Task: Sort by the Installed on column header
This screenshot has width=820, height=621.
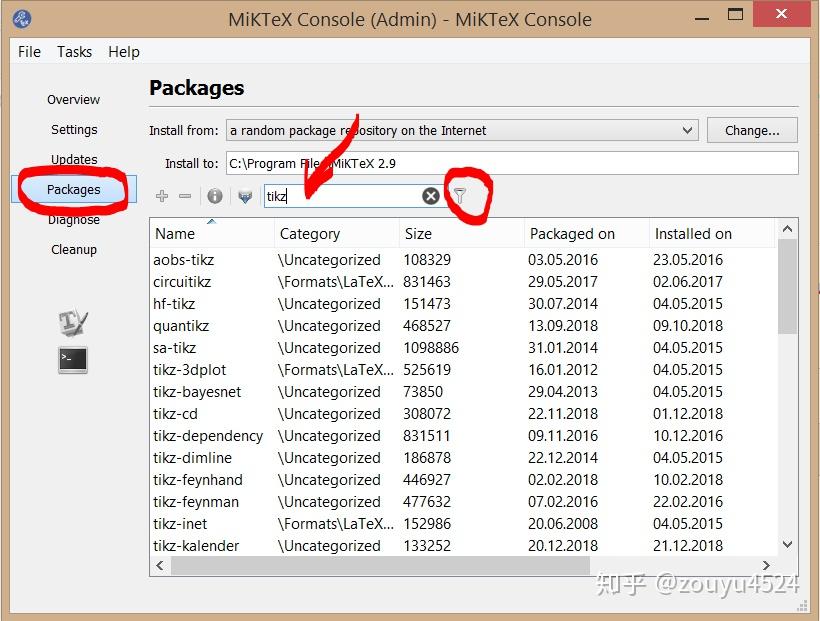Action: tap(711, 233)
